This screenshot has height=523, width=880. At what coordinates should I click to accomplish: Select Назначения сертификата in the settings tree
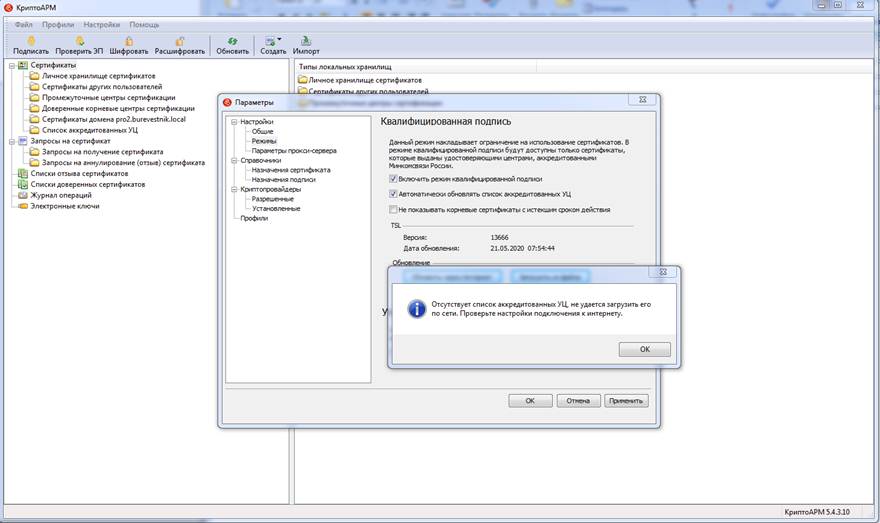pyautogui.click(x=291, y=169)
